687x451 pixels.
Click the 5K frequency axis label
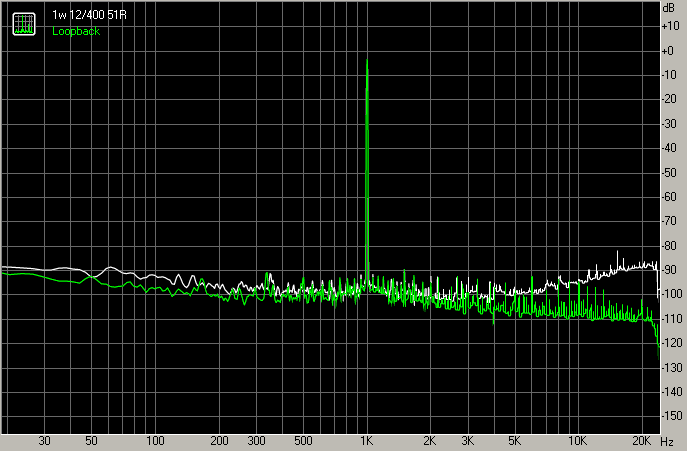tap(514, 441)
